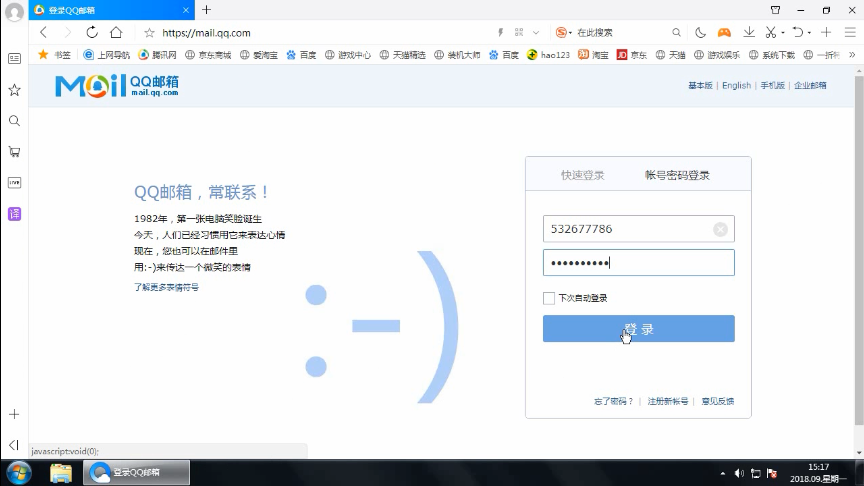Switch to 帐号密码登录 tab
Viewport: 864px width, 486px height.
(x=677, y=175)
